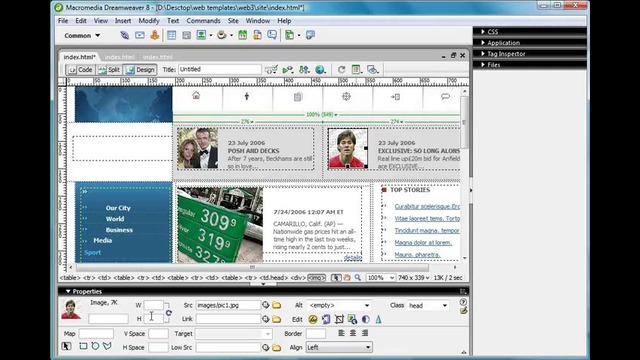This screenshot has width=640, height=360.
Task: Open the Insert menu
Action: pos(123,21)
